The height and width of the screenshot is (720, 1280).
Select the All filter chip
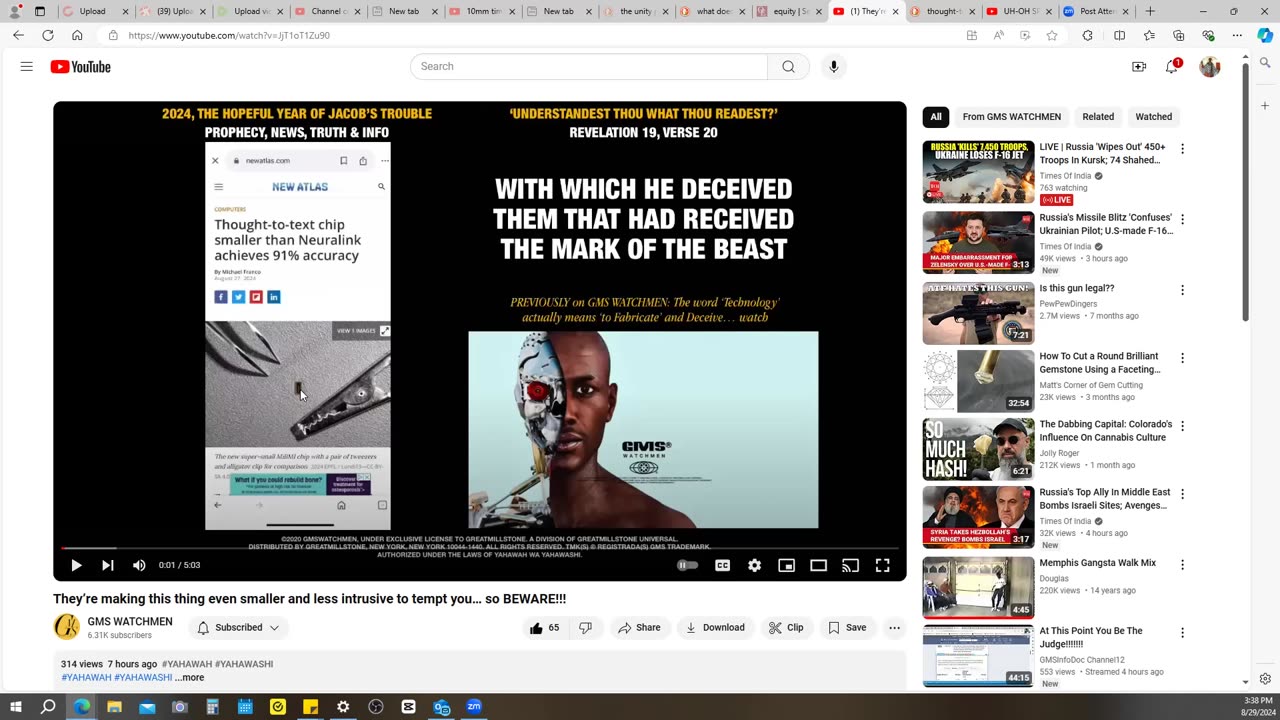coord(936,117)
